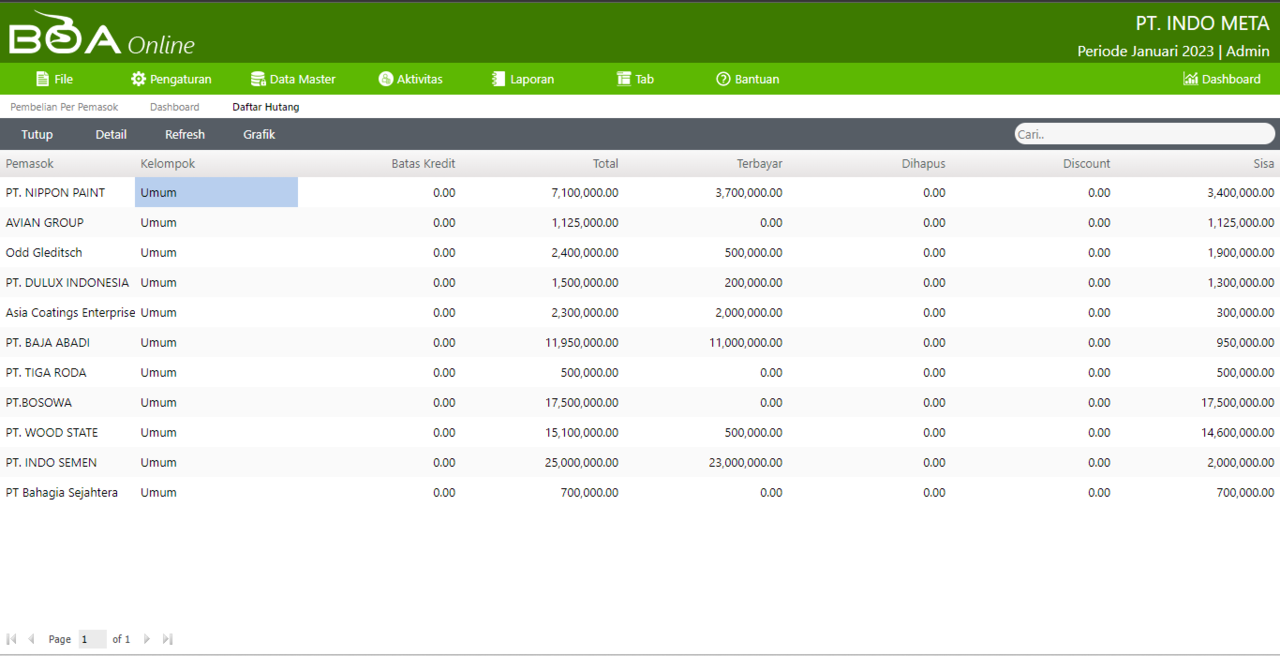Viewport: 1280px width, 656px height.
Task: Open the File menu
Action: coord(54,79)
